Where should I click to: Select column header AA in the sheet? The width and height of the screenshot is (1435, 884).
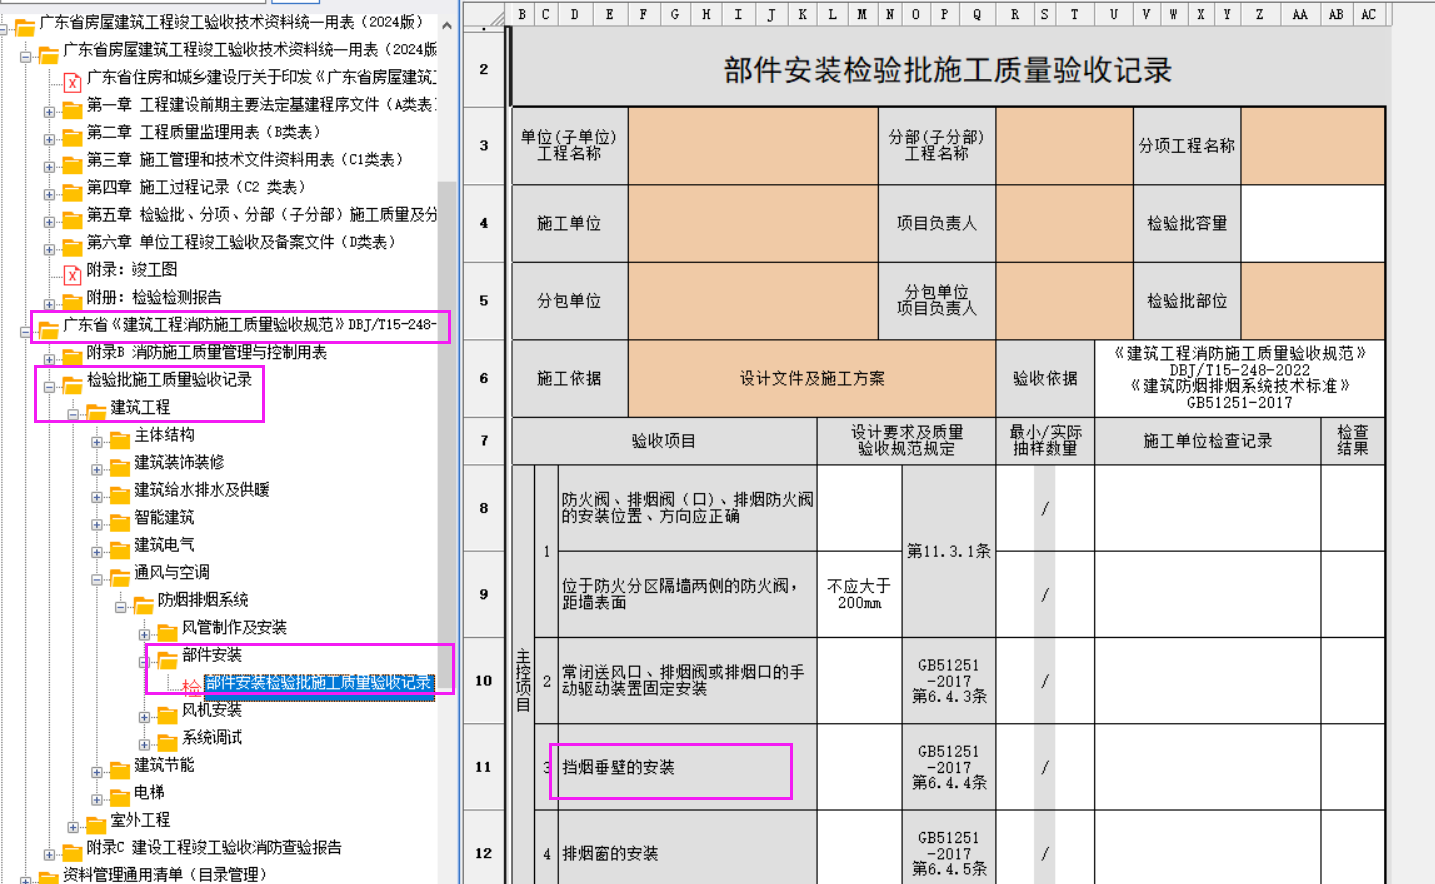click(1299, 14)
